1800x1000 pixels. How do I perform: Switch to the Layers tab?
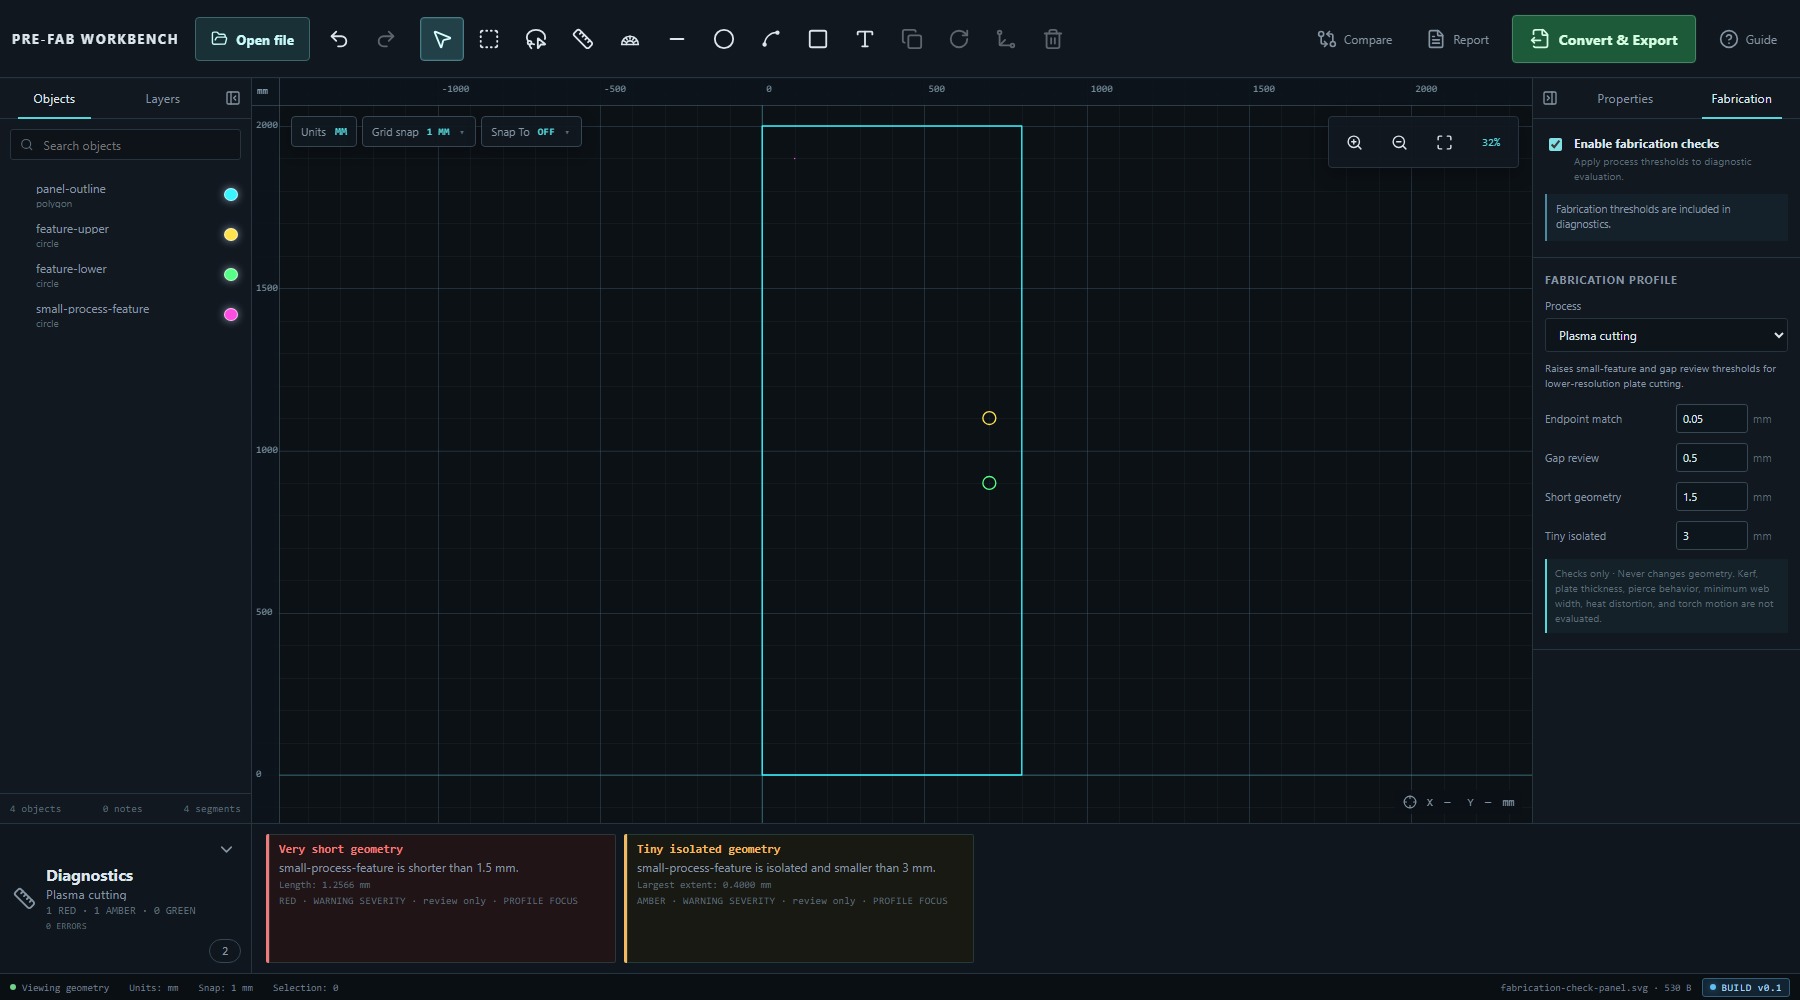click(162, 99)
